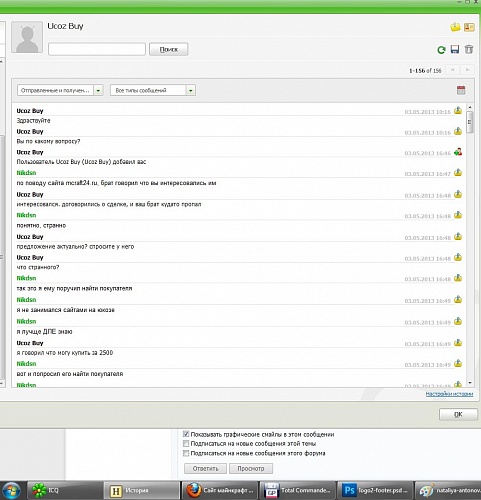Click message icon in the header above 'что странного?'

click(458, 257)
